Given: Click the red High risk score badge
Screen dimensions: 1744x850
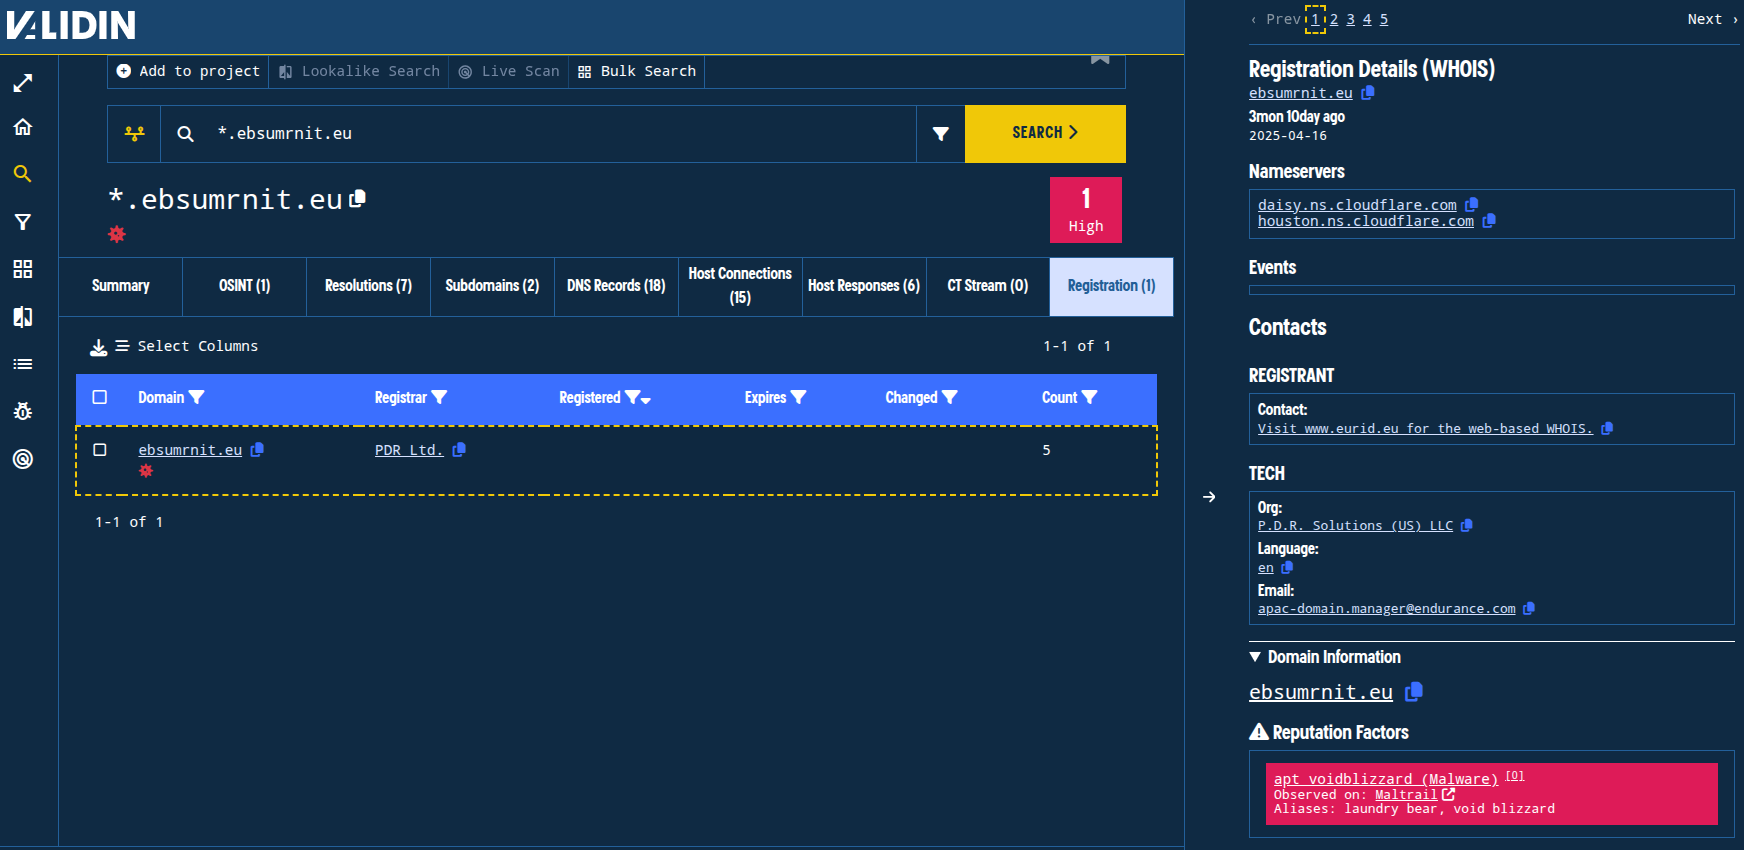Looking at the screenshot, I should pyautogui.click(x=1086, y=210).
